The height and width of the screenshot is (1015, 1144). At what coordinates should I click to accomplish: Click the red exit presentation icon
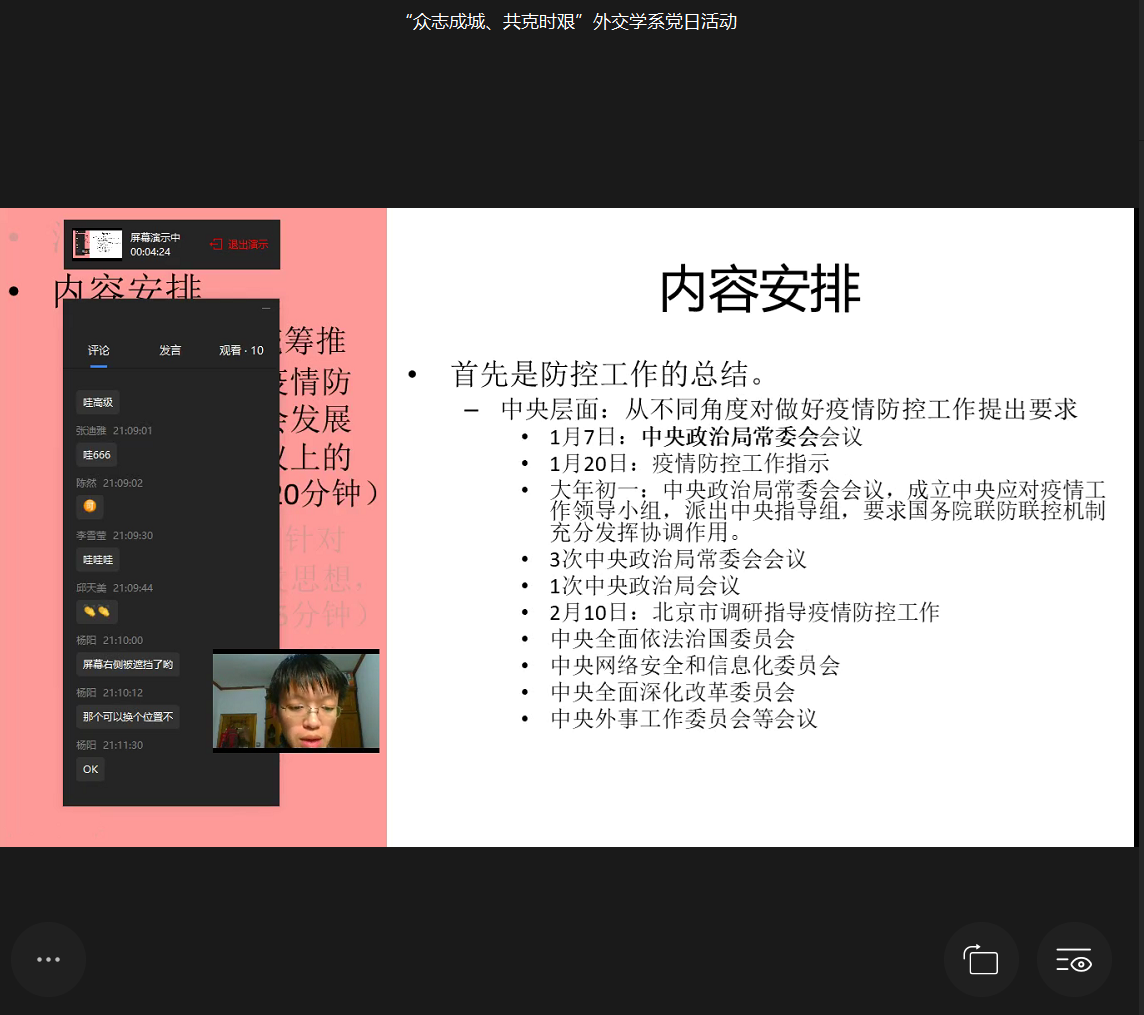click(215, 244)
